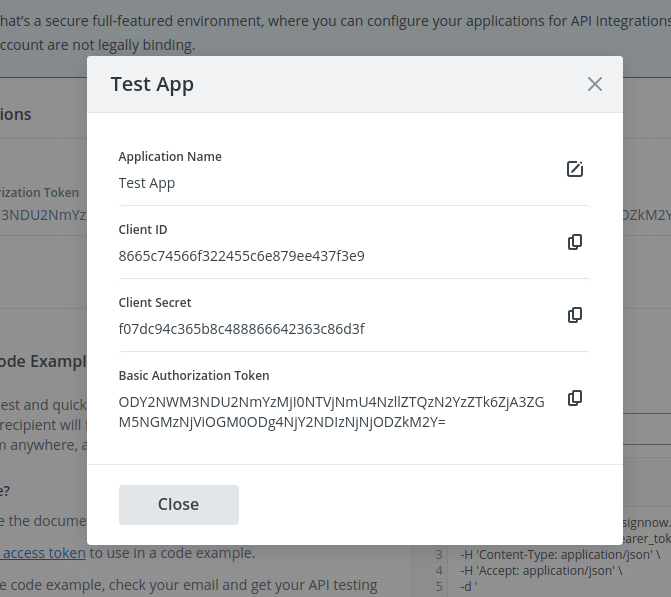Click the Client ID string 8665c74566f3...
The image size is (671, 597).
coord(241,256)
